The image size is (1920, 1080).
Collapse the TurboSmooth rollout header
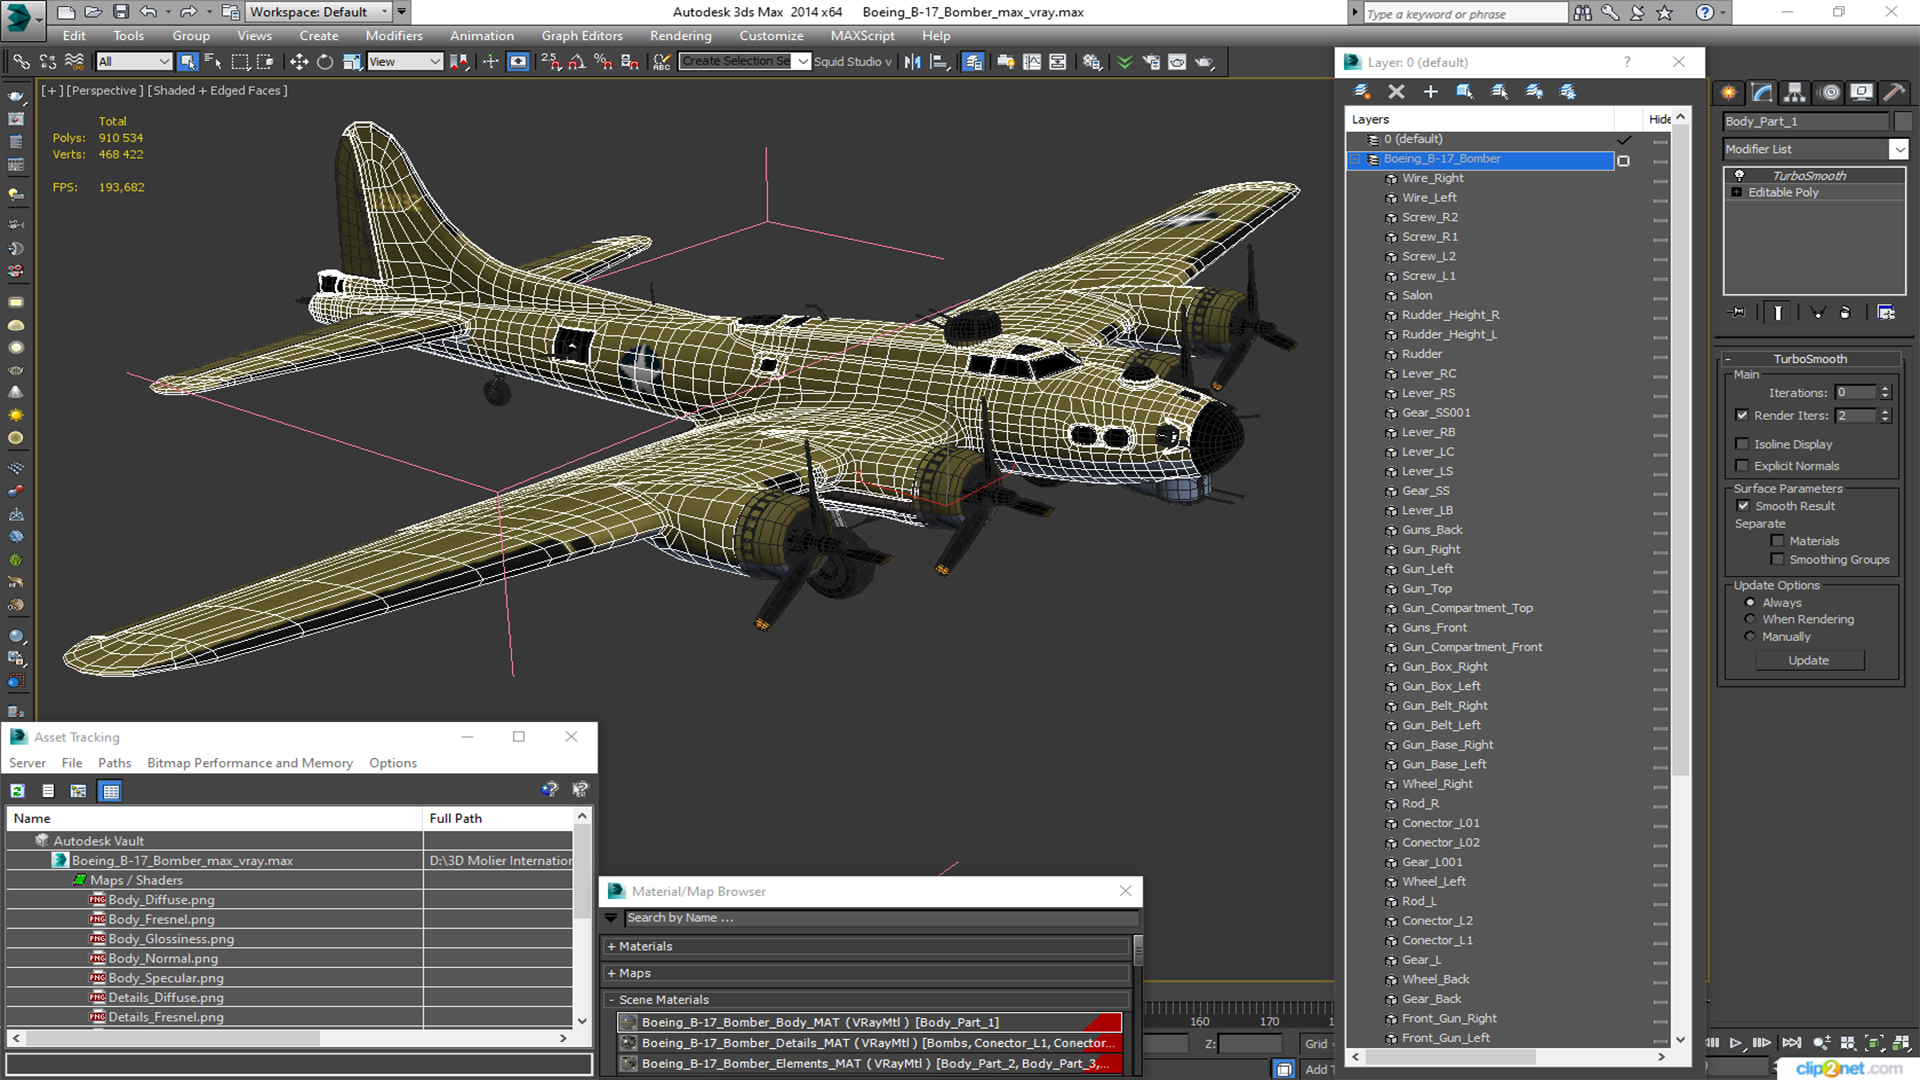[x=1810, y=359]
